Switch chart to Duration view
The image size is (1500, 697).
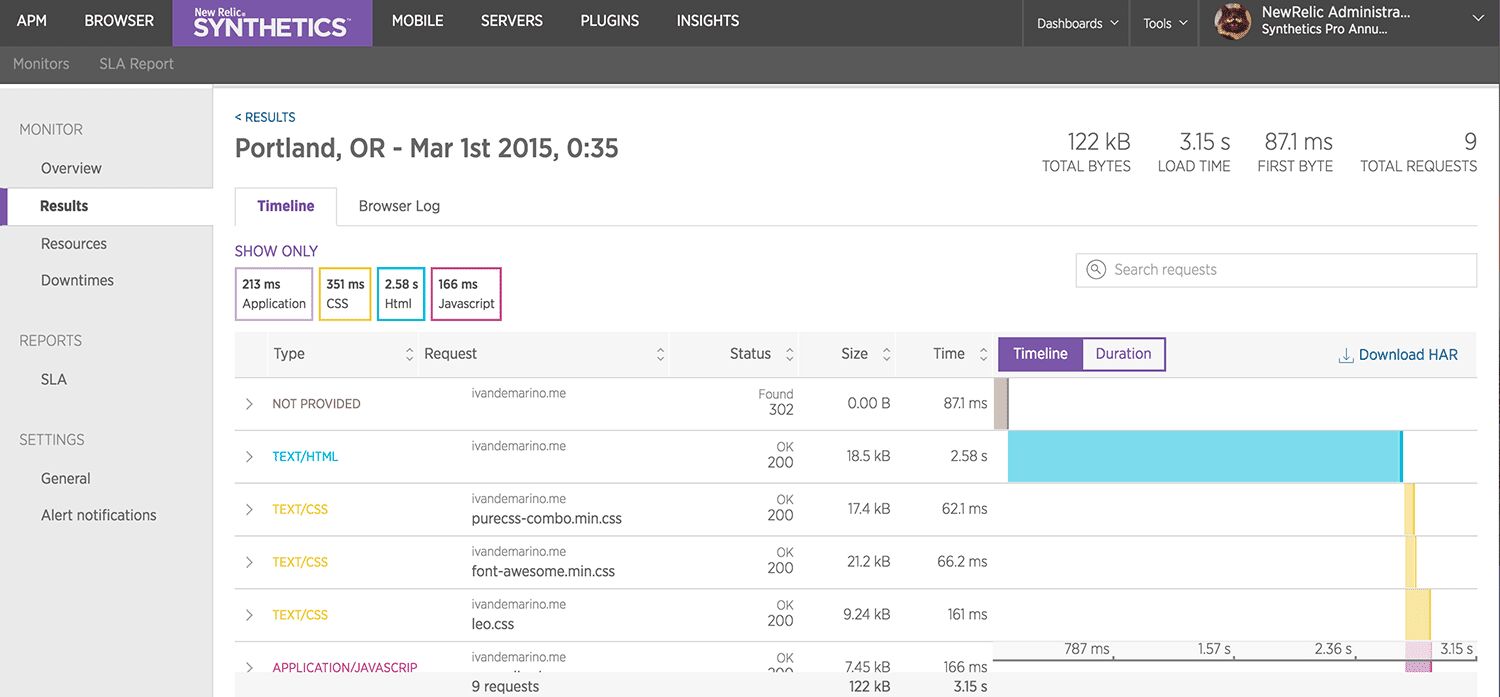1123,354
